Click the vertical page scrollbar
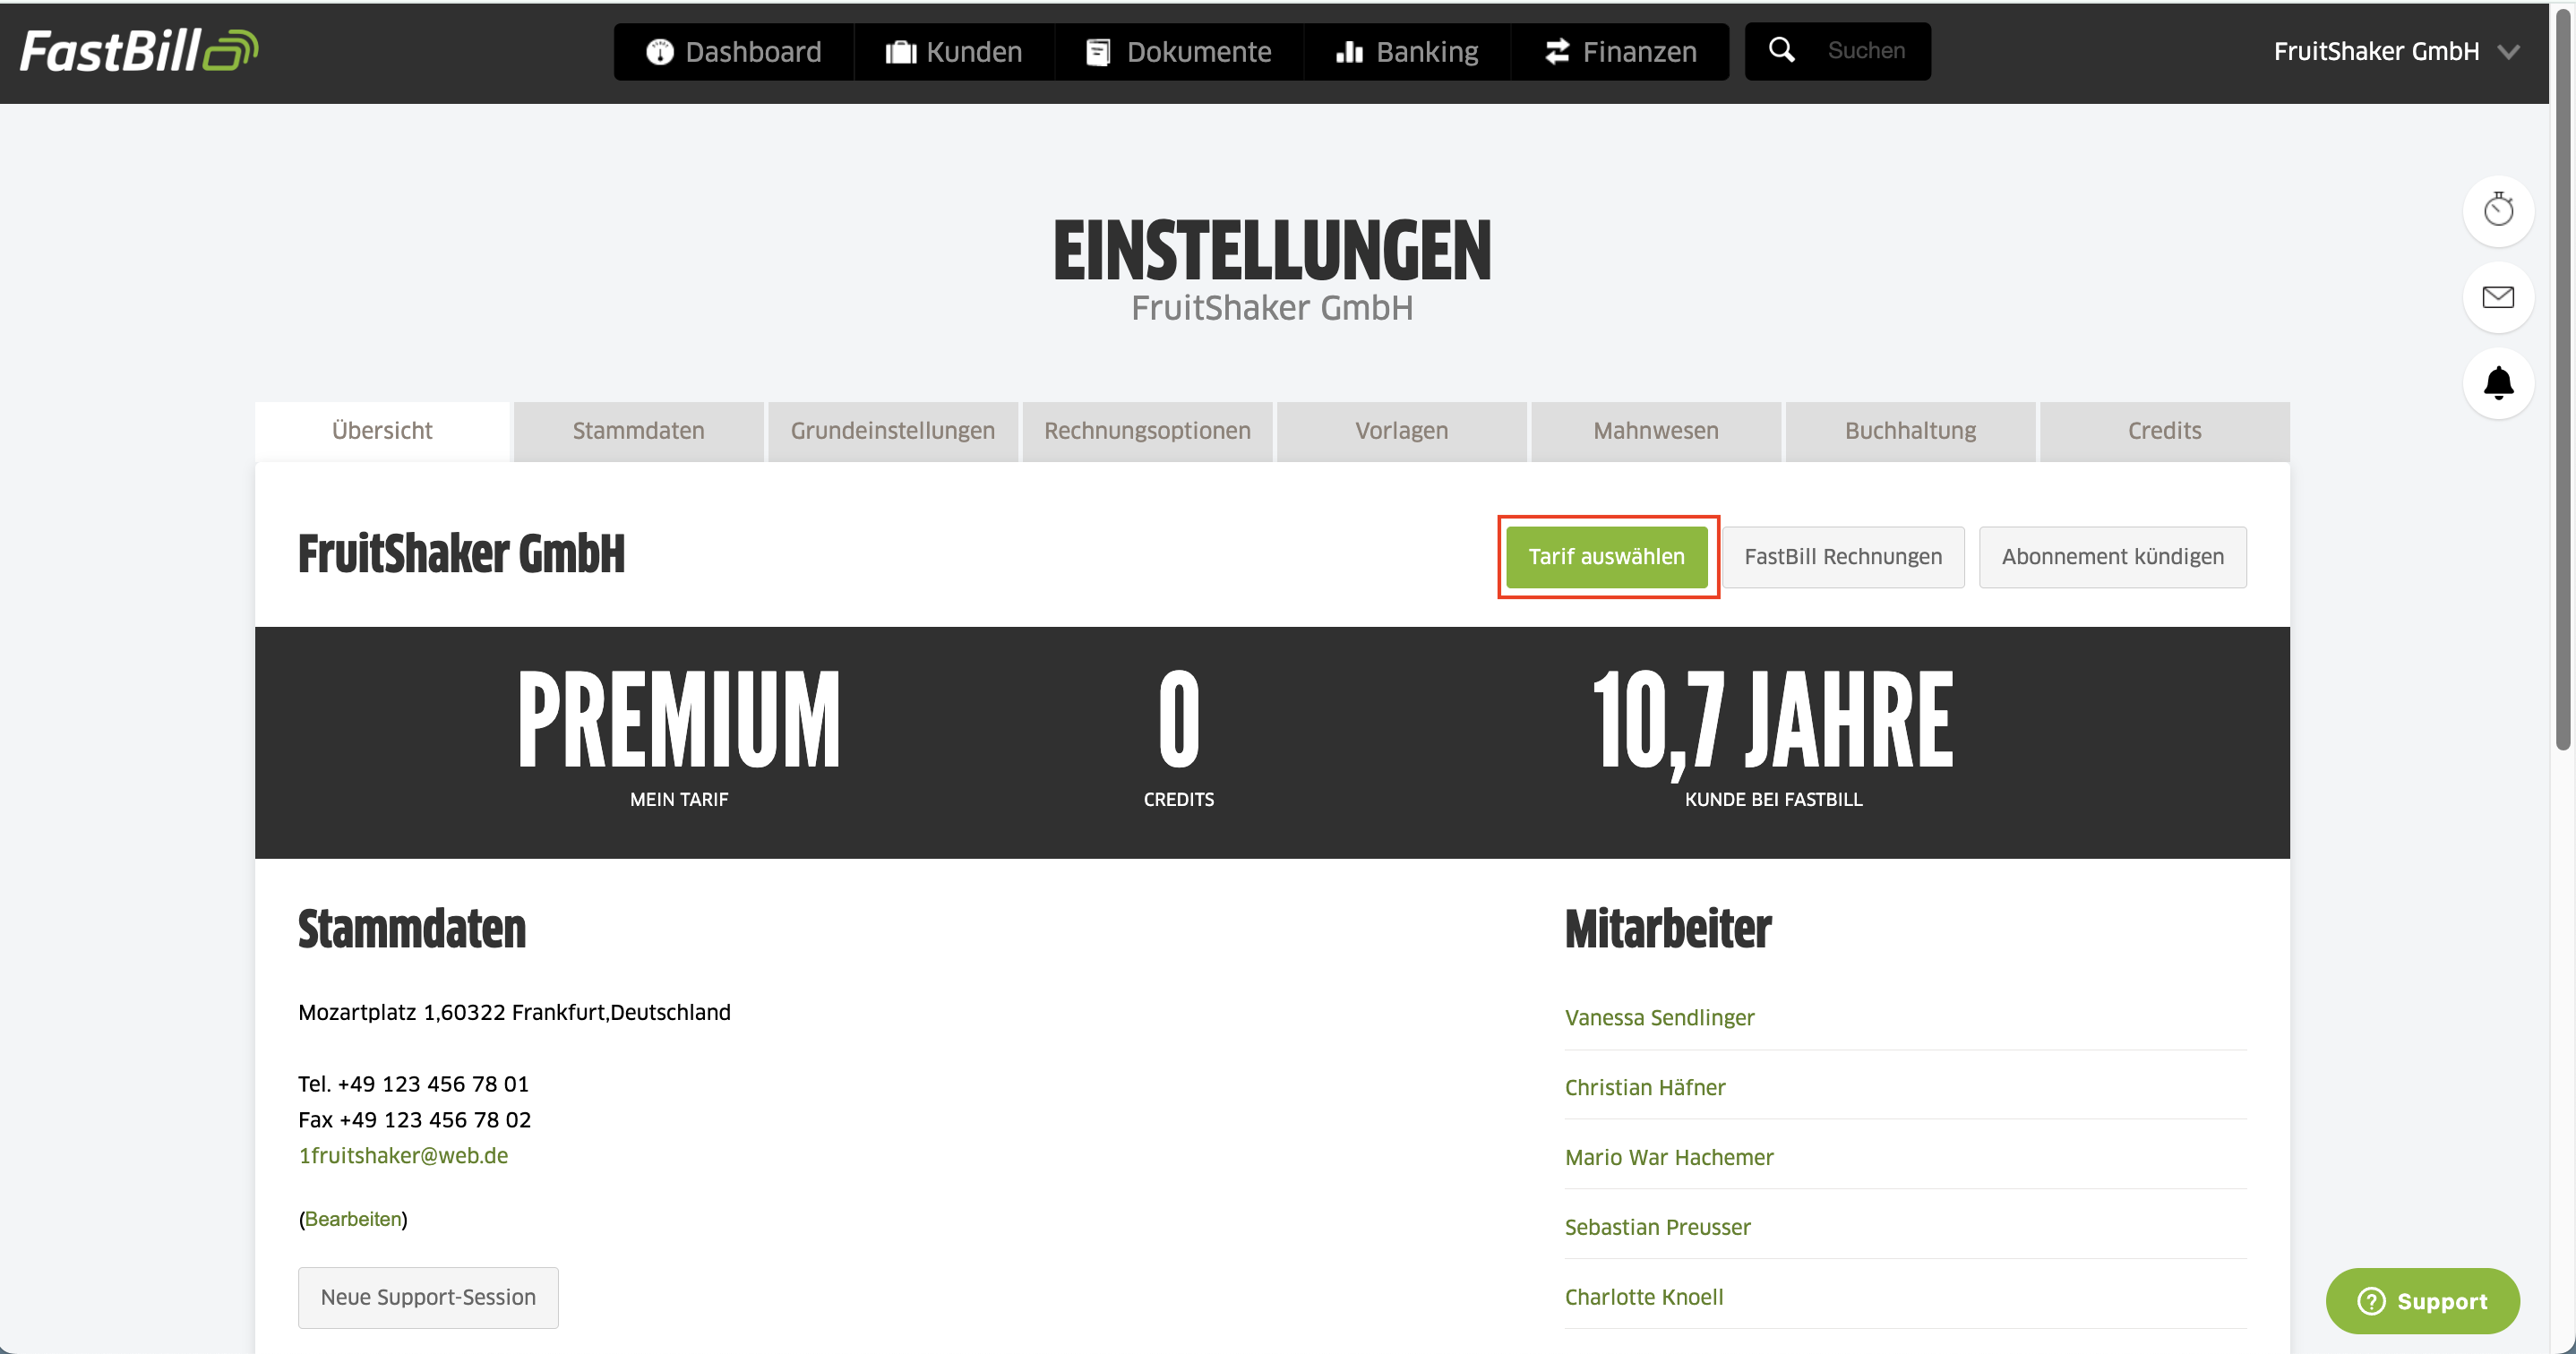 2562,380
